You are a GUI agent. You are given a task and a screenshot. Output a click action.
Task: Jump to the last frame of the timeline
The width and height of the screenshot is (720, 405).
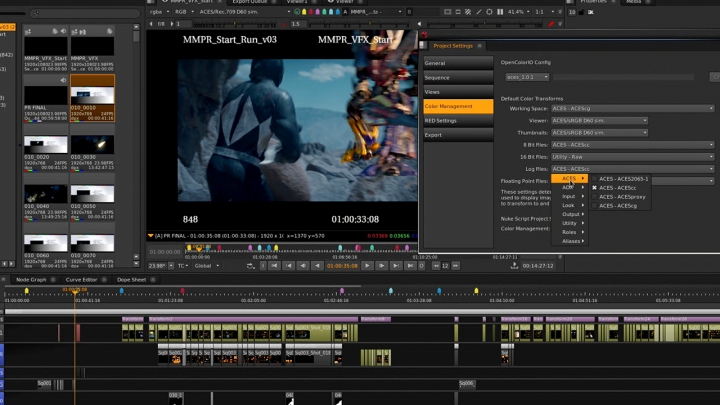pyautogui.click(x=410, y=266)
